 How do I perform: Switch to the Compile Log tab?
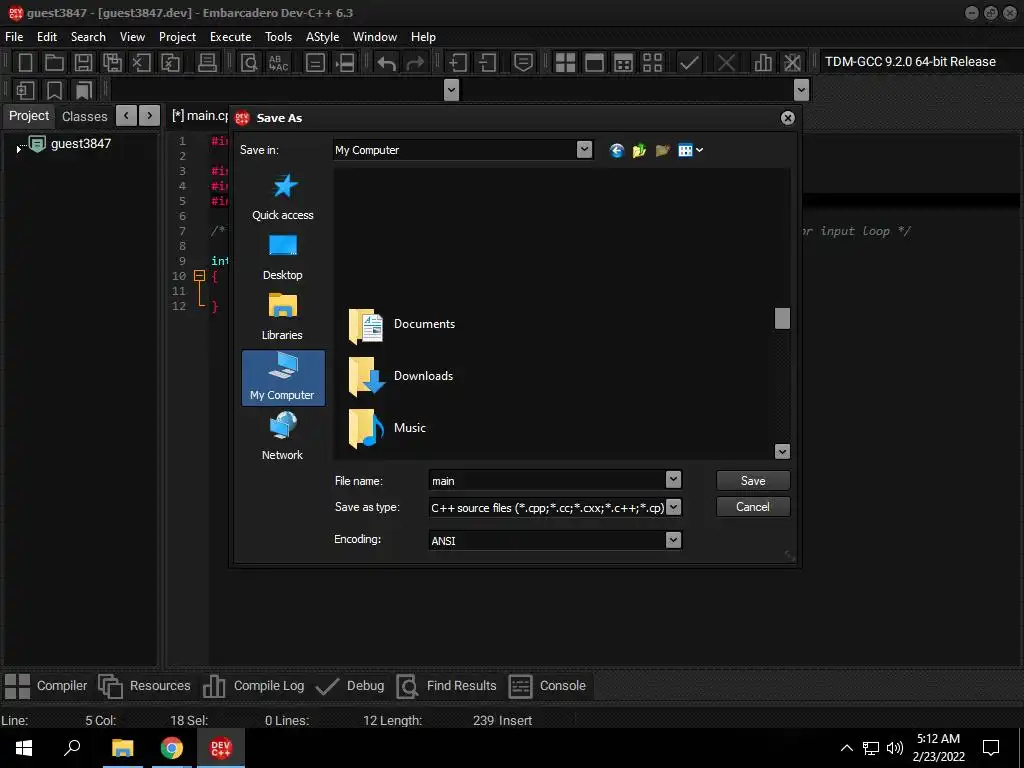254,686
